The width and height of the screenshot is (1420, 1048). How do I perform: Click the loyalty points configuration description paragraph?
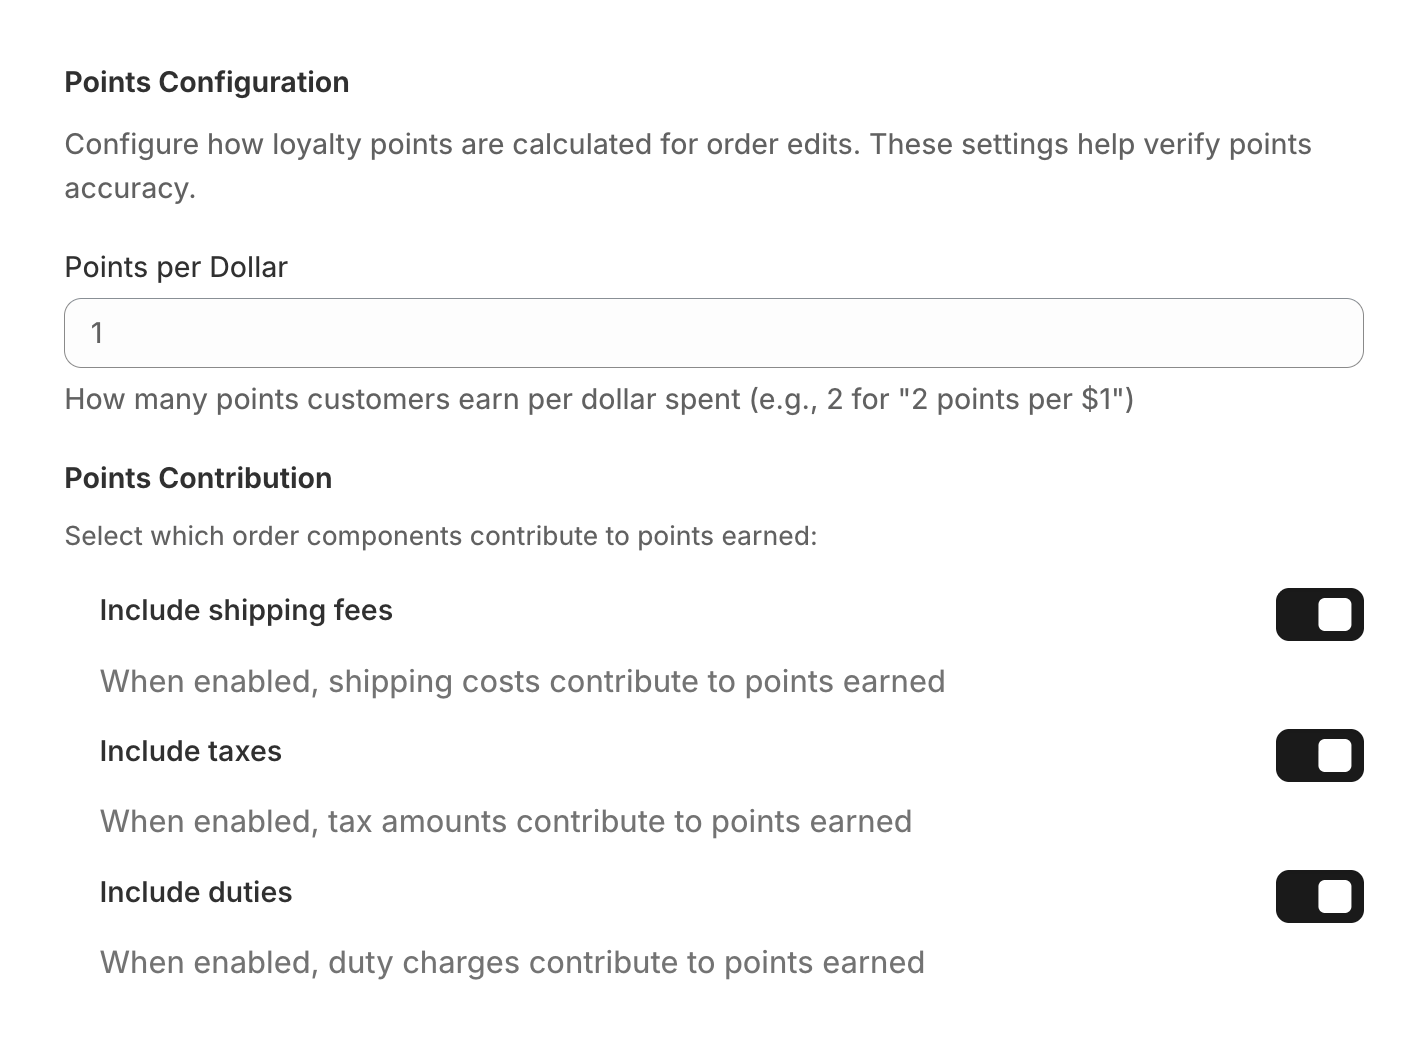[x=688, y=166]
